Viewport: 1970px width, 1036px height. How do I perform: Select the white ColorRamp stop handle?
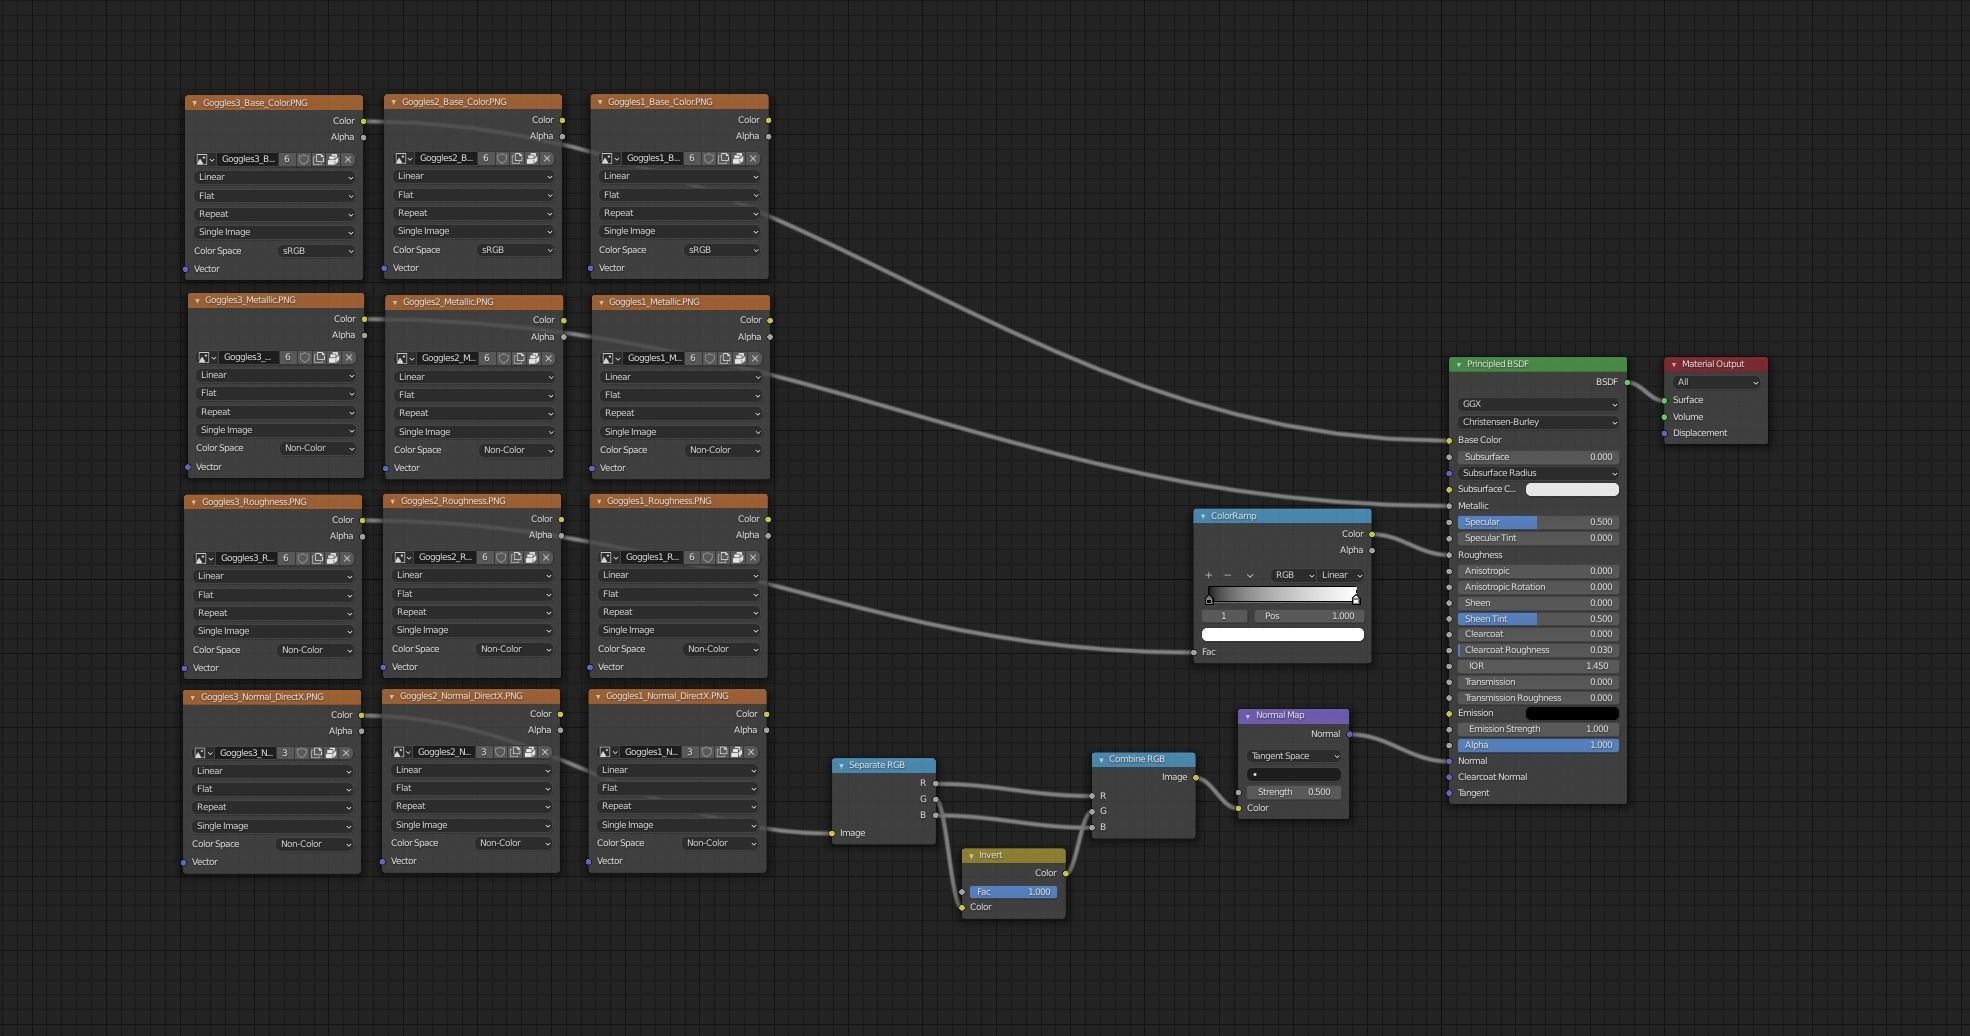[x=1356, y=599]
